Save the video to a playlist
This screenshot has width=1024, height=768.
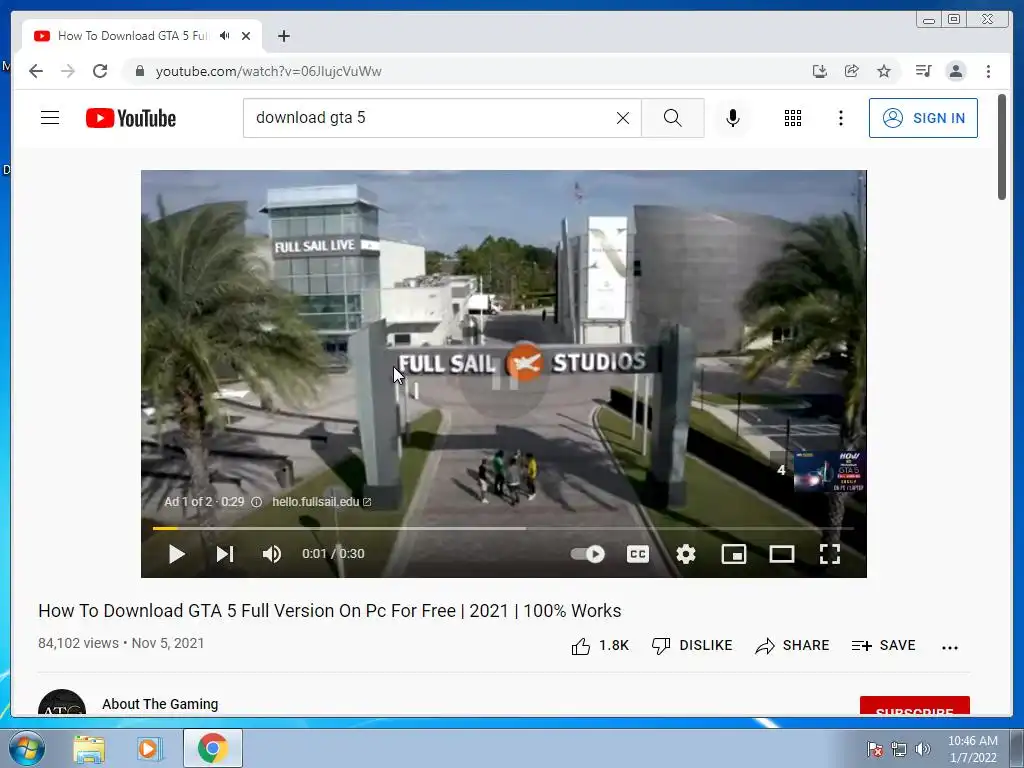coord(884,646)
